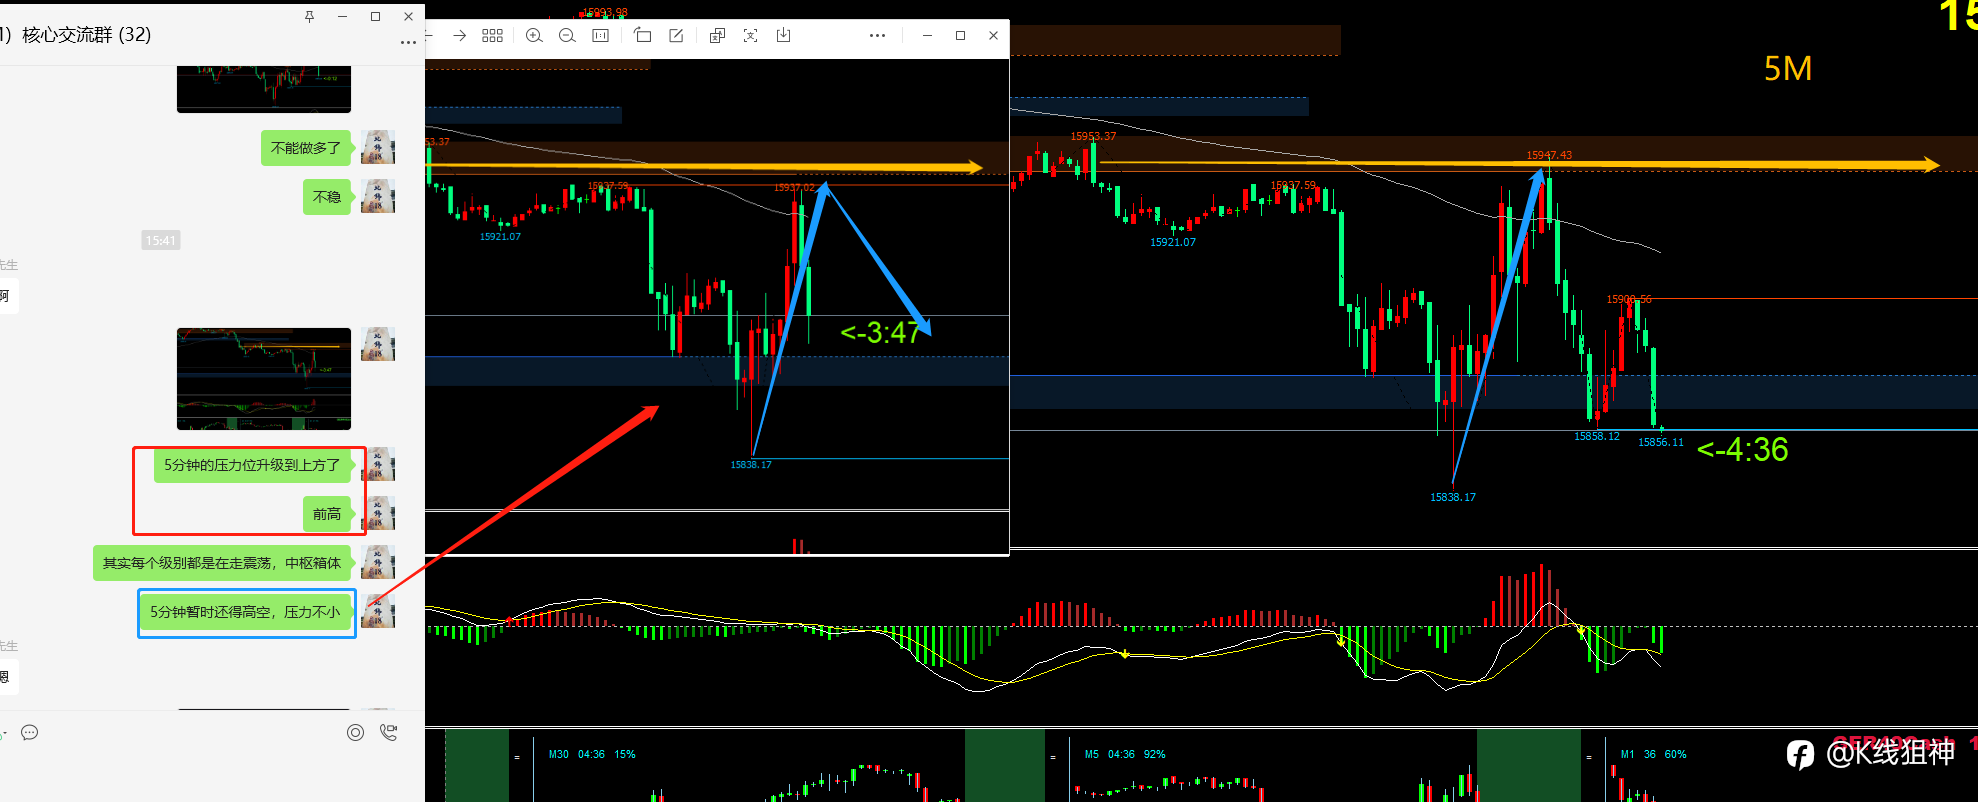Close the chat window
The image size is (1978, 802).
408,17
